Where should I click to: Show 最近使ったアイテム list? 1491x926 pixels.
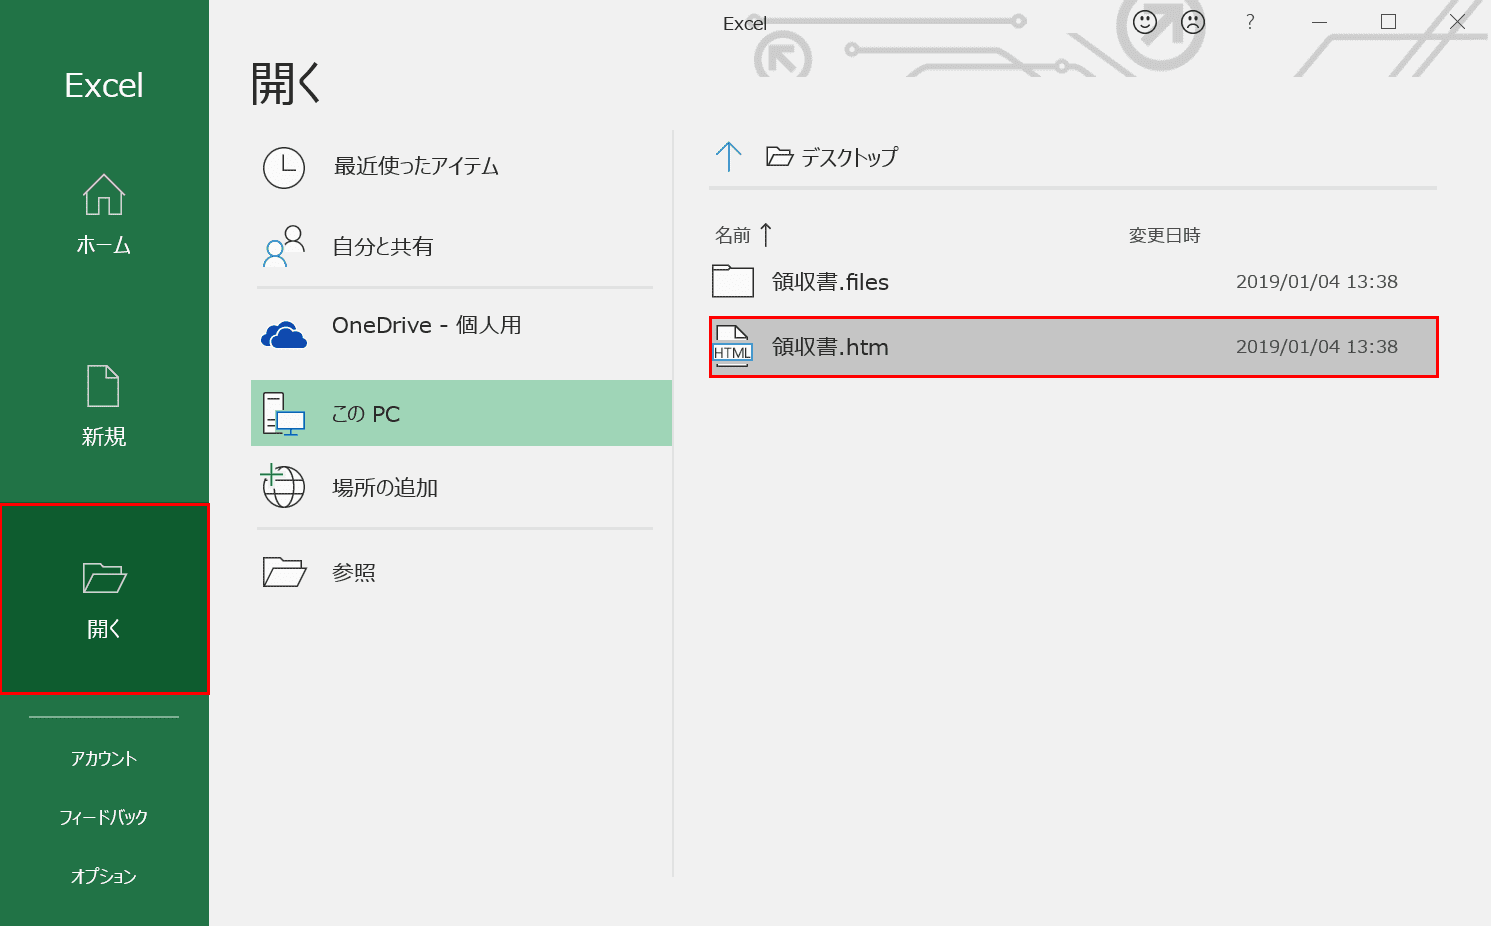461,167
